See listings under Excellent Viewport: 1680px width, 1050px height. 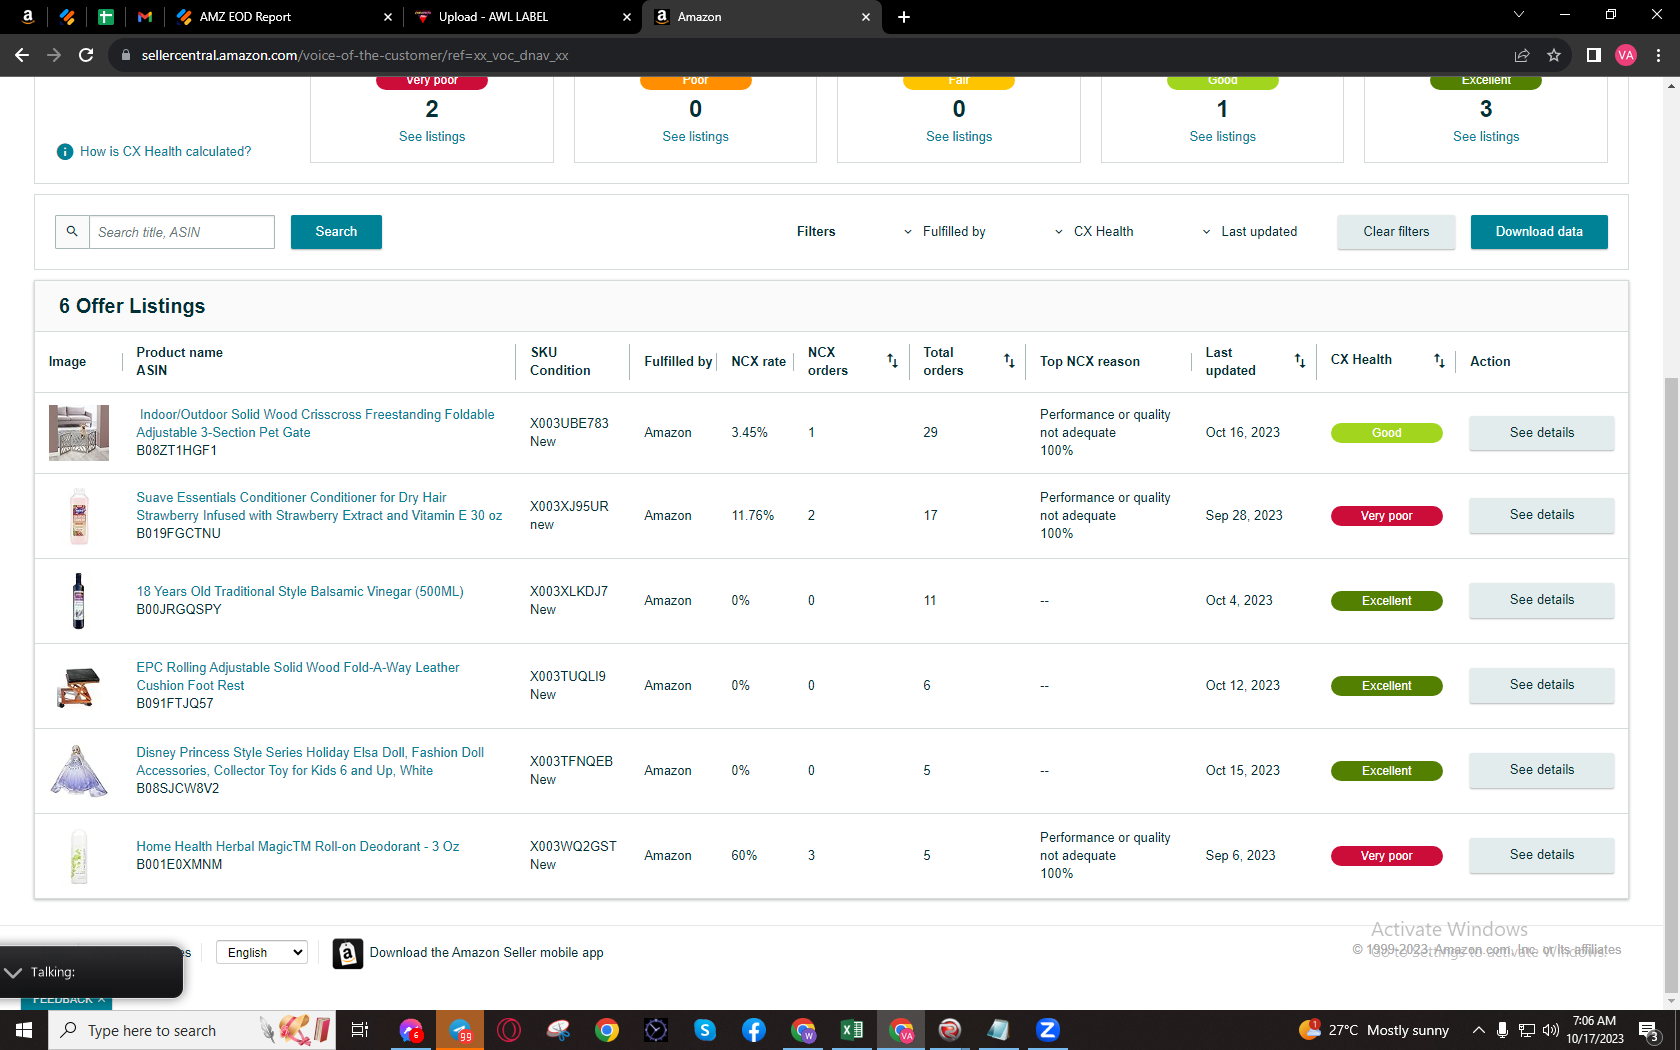pos(1486,137)
